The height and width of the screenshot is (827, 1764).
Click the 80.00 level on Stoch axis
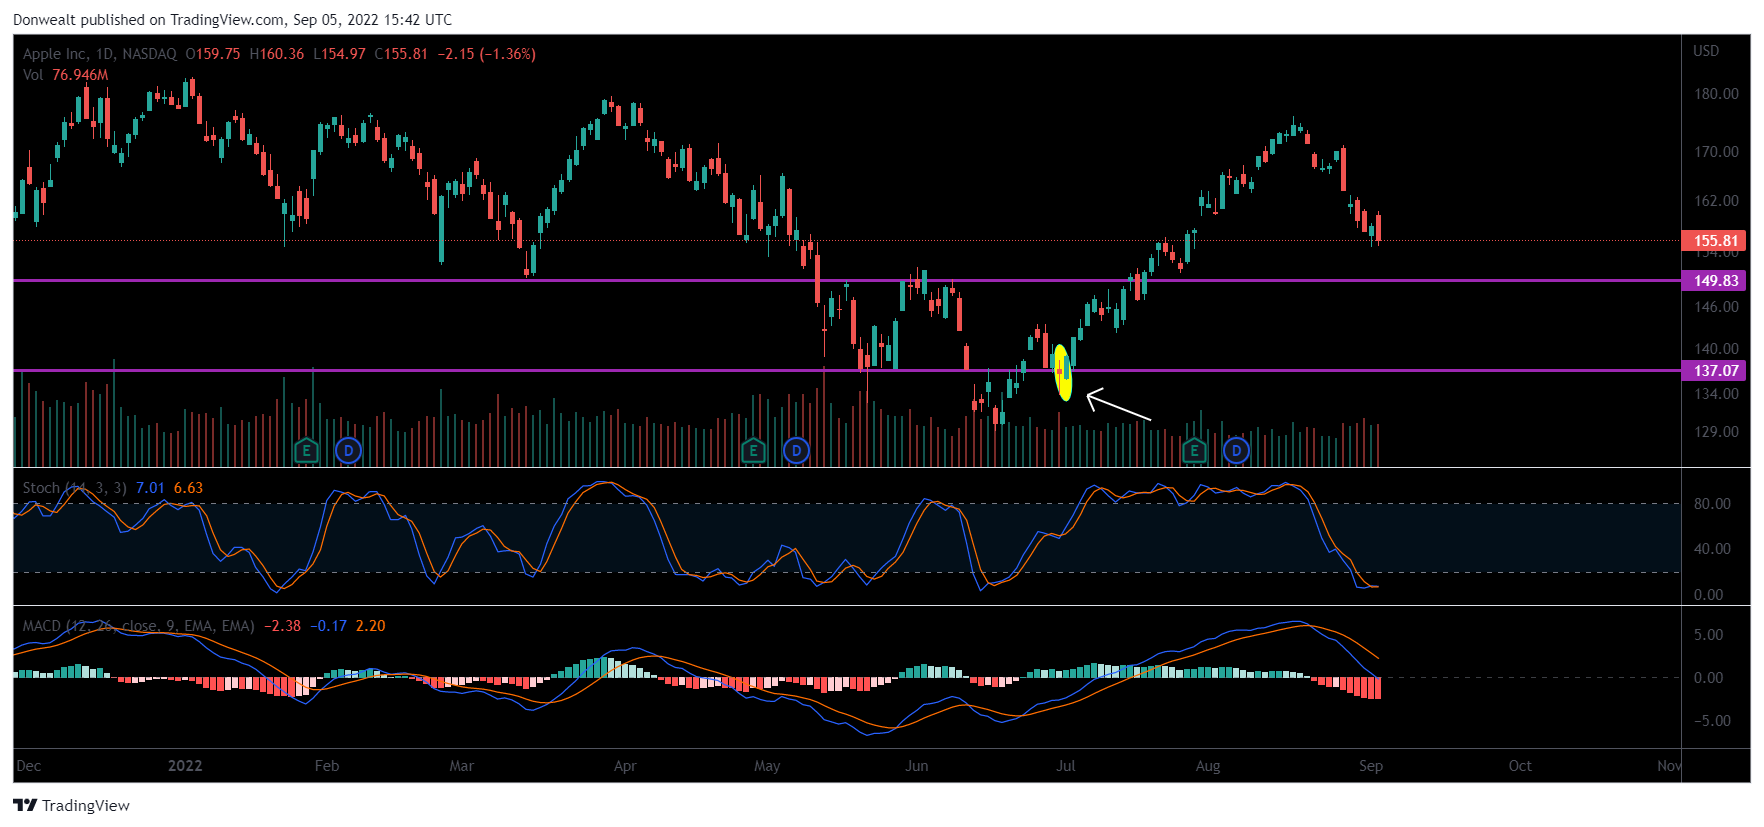[x=1712, y=504]
